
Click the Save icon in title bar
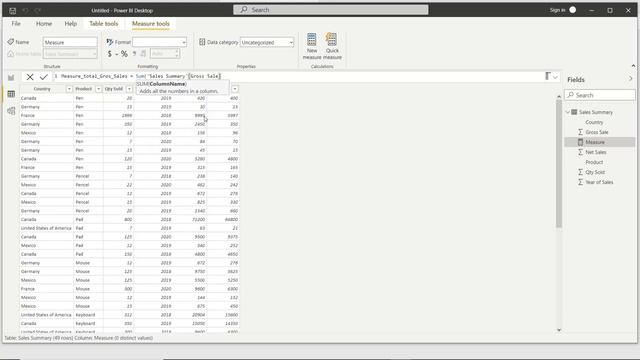point(13,10)
